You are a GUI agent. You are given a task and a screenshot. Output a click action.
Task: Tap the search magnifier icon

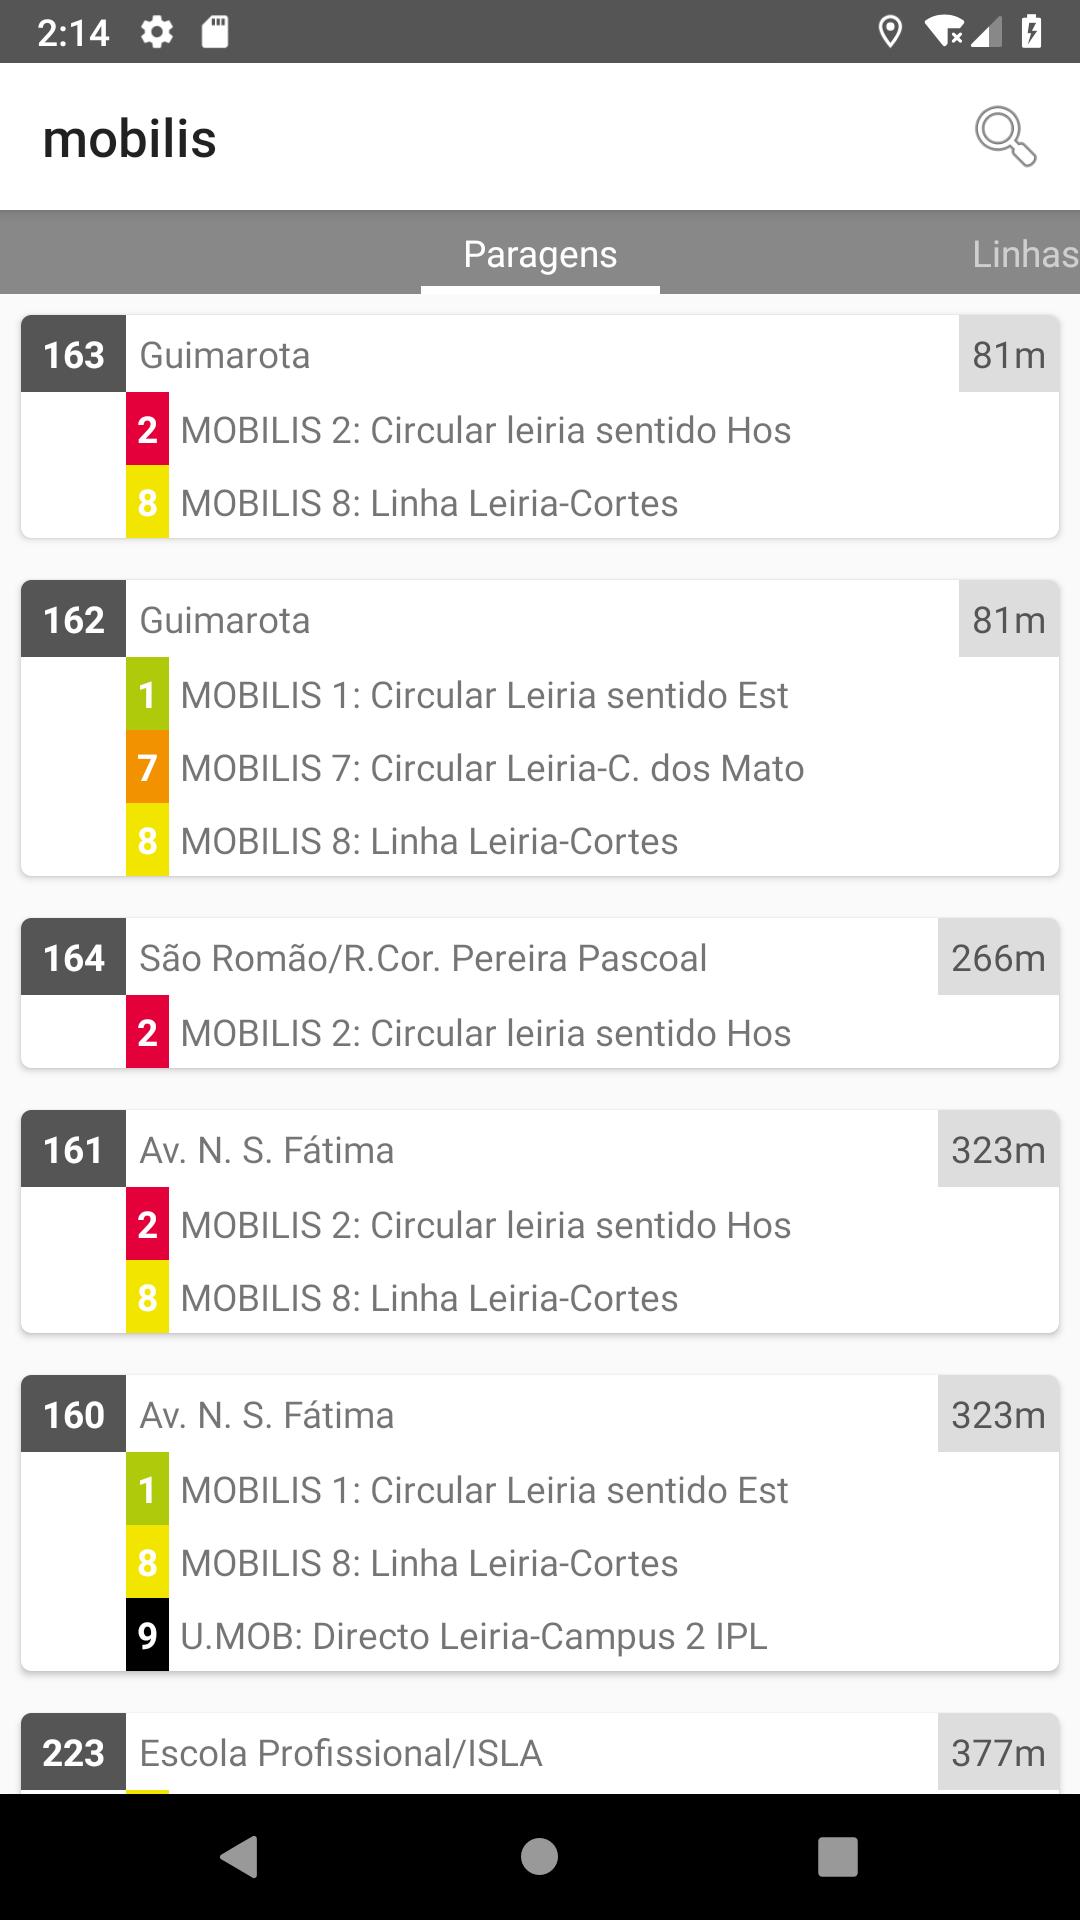(1005, 137)
